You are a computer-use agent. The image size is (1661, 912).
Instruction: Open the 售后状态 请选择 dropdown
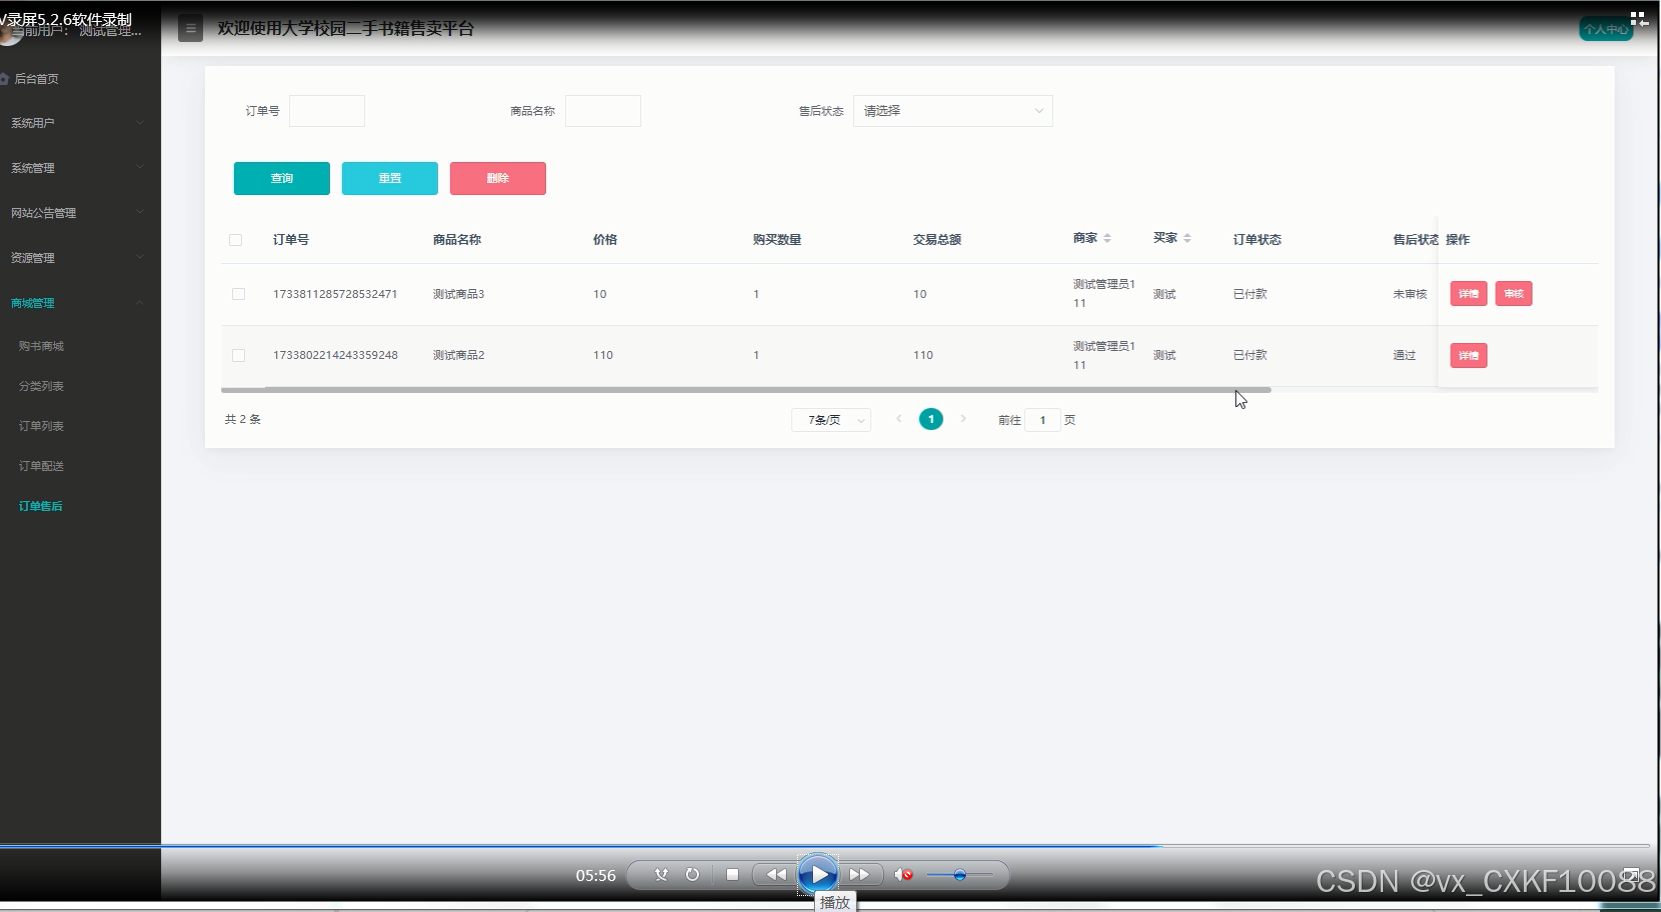pyautogui.click(x=953, y=111)
